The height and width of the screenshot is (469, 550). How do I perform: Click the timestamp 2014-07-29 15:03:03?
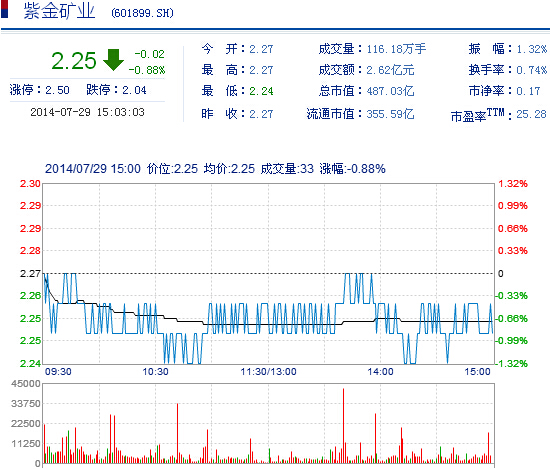[87, 112]
